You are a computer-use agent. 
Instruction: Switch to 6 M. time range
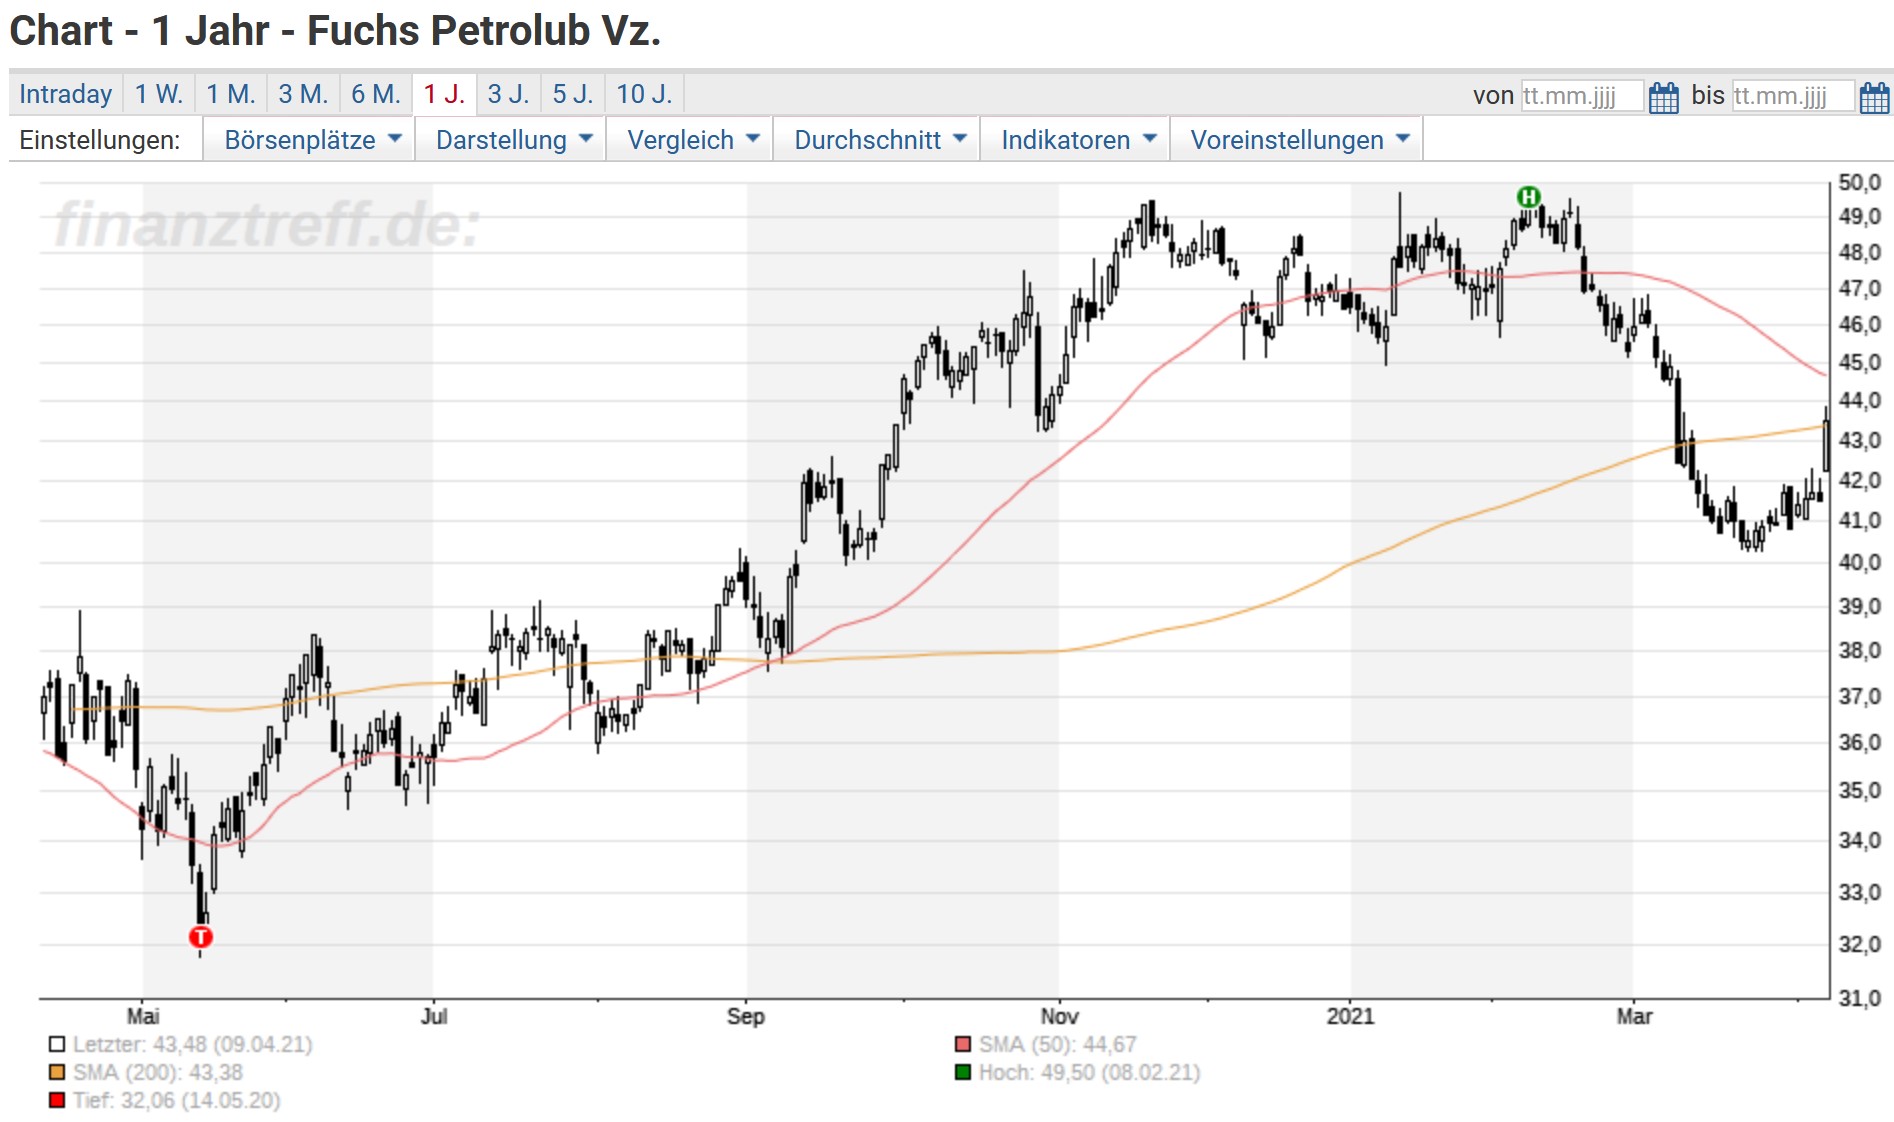click(376, 94)
